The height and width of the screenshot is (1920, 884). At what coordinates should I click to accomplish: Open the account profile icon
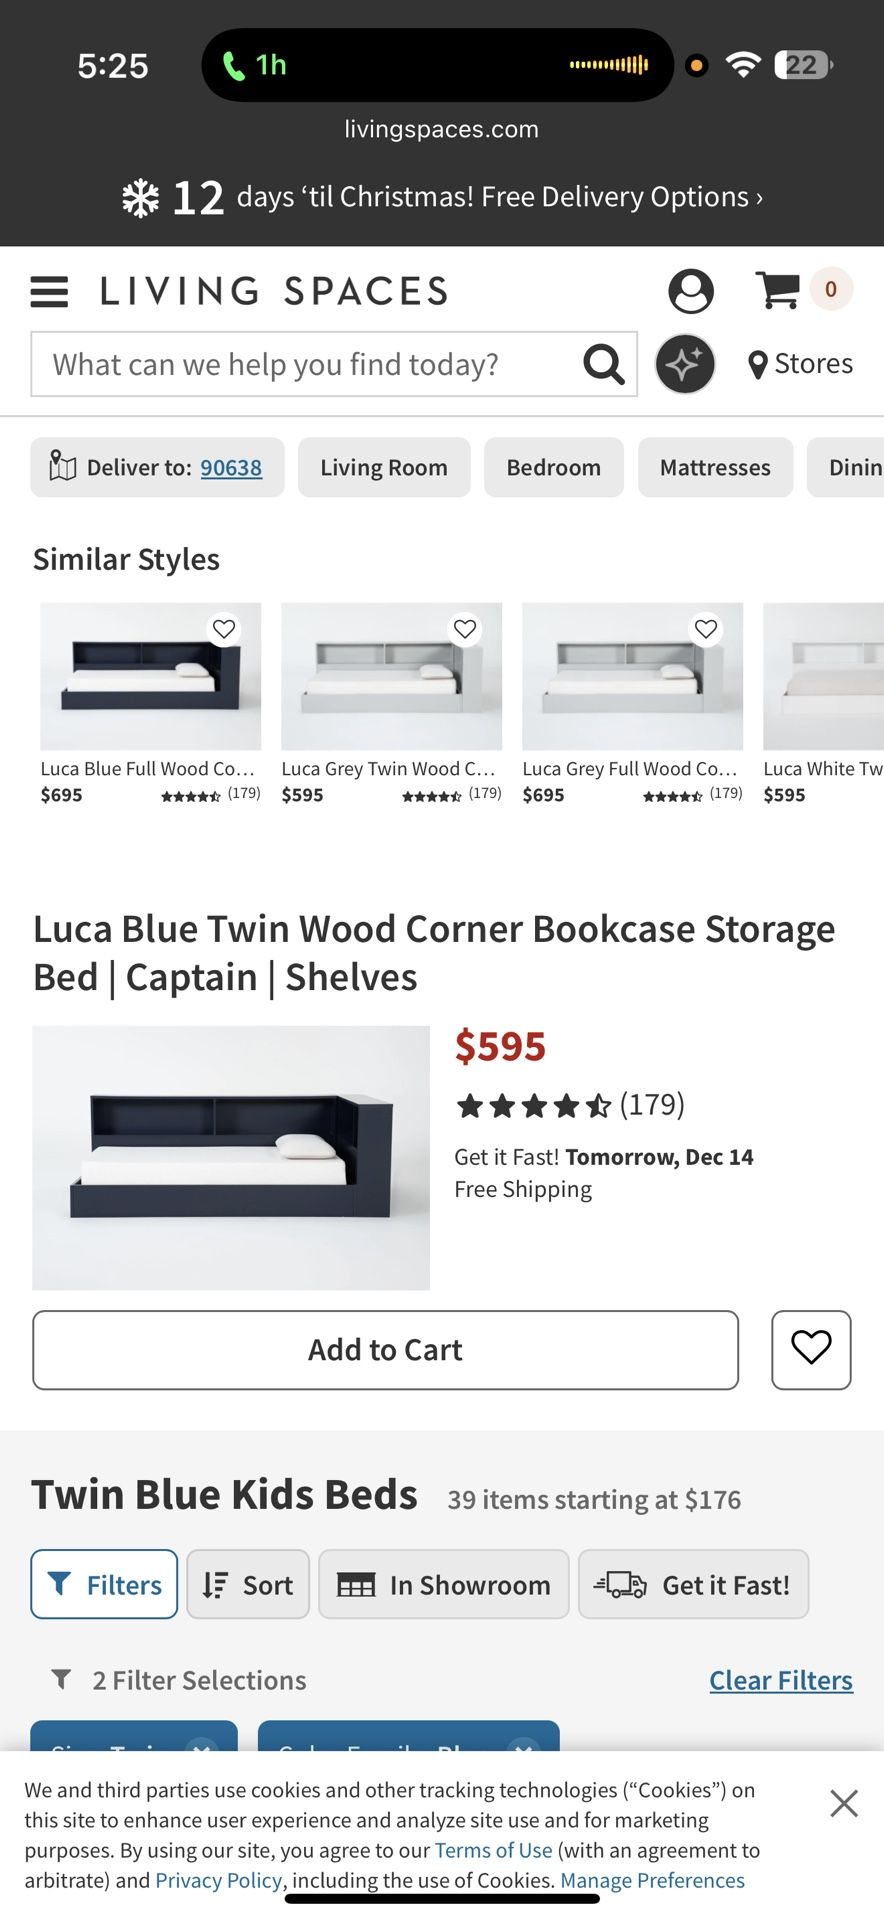point(690,291)
